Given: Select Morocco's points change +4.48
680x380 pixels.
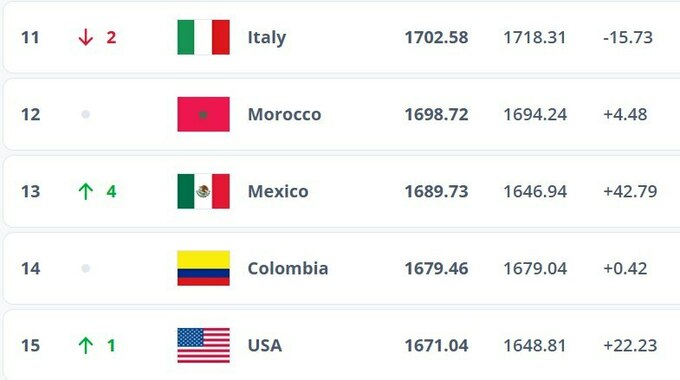Looking at the screenshot, I should pos(625,115).
